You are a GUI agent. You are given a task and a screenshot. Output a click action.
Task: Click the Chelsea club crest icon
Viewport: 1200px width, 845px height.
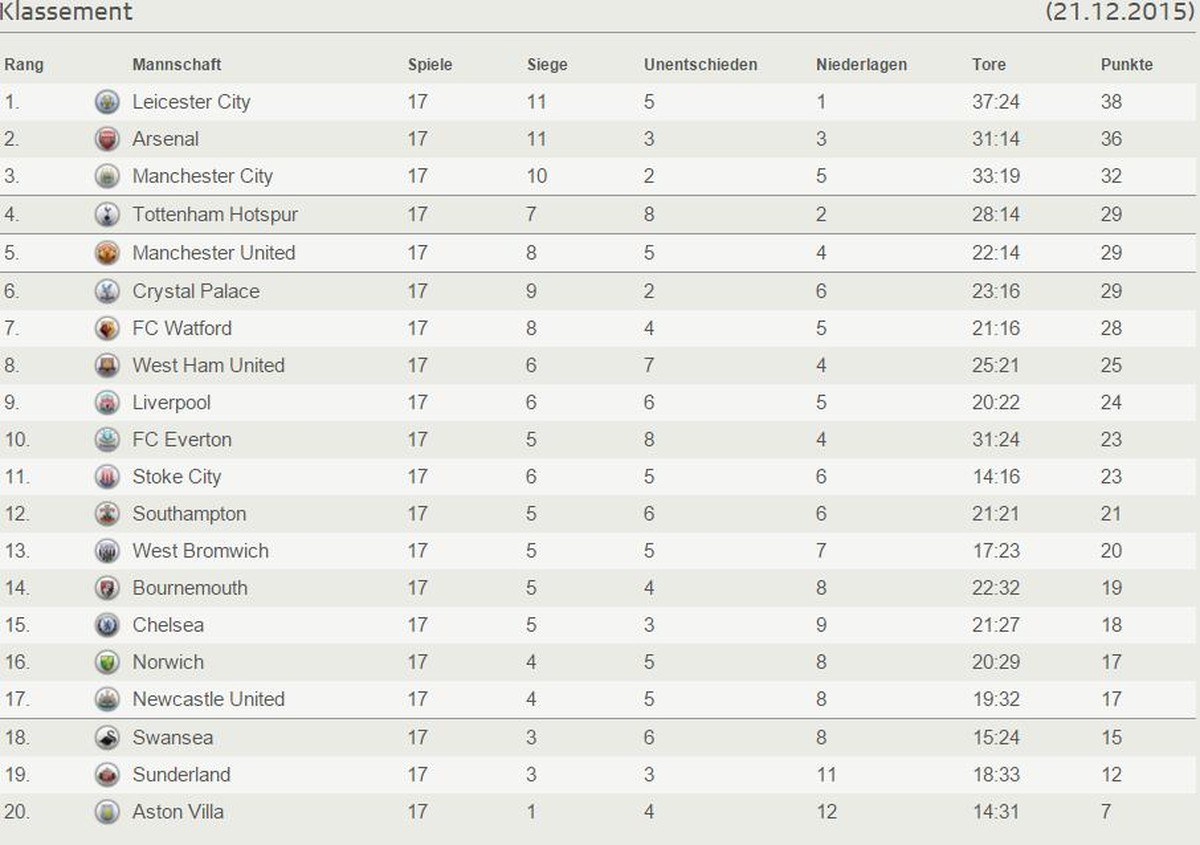point(107,625)
